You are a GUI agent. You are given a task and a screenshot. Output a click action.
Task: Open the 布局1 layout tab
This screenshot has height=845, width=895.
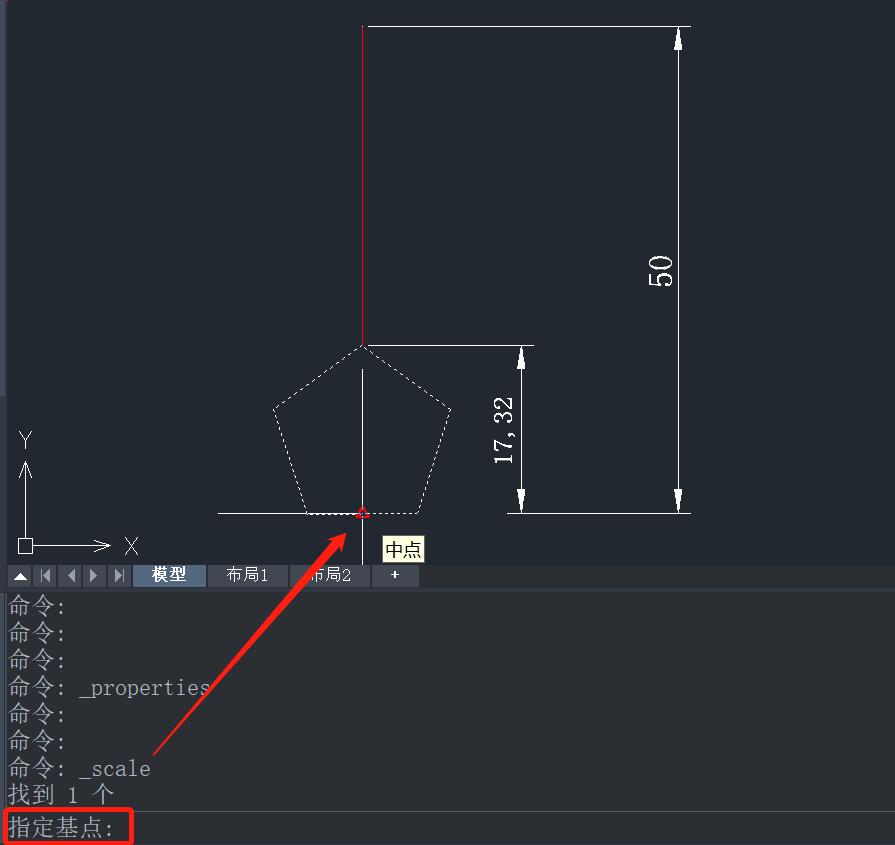(x=247, y=576)
